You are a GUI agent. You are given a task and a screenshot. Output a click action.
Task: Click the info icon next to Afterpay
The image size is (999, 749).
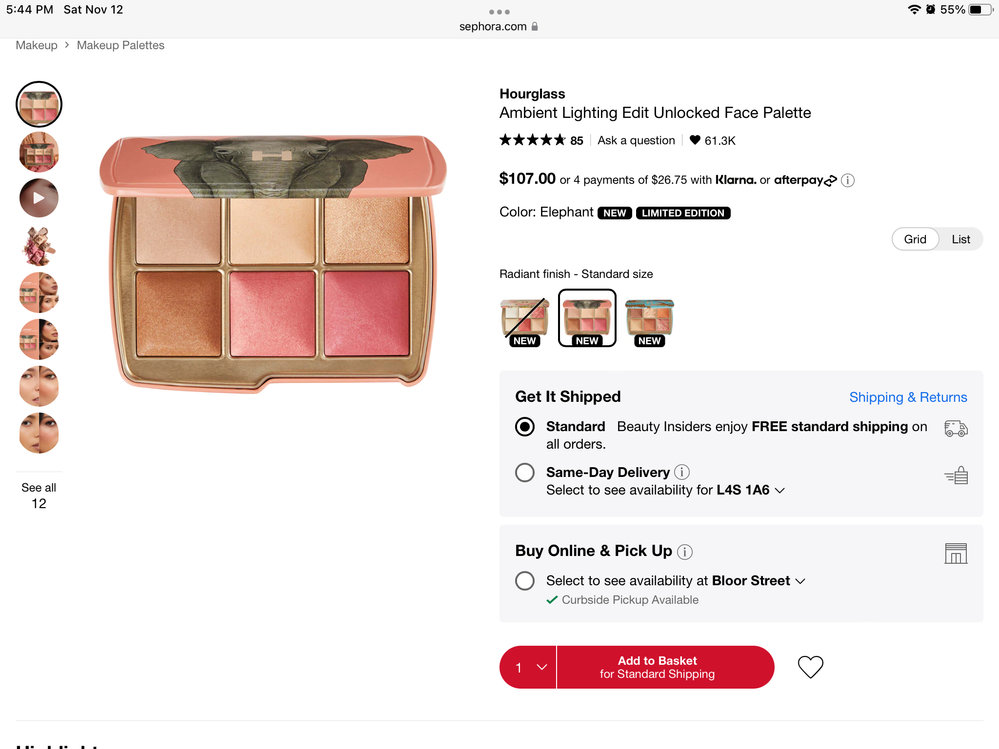tap(848, 181)
